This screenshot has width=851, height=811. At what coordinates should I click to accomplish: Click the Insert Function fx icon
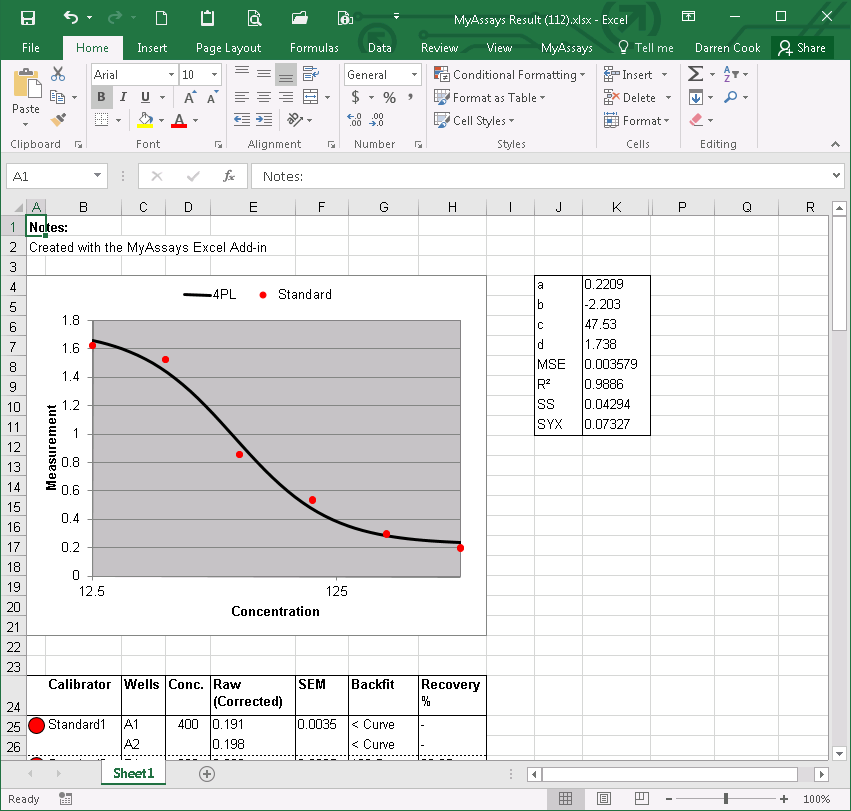coord(228,176)
